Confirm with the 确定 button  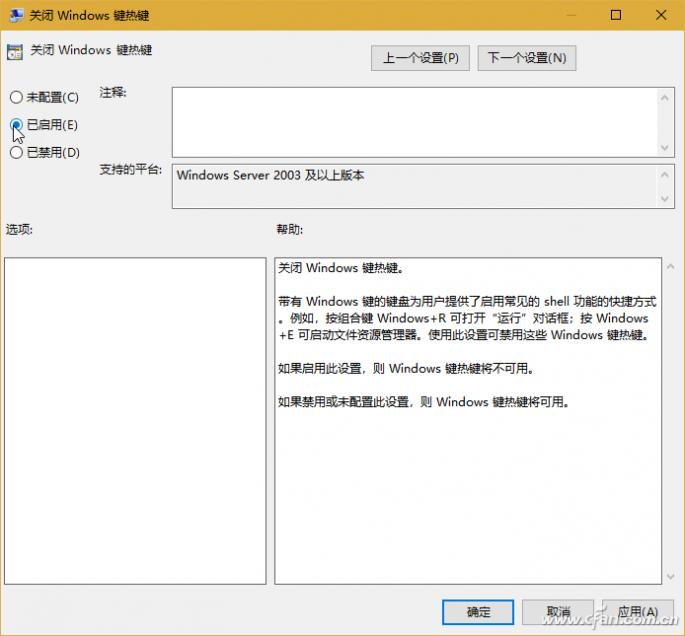pos(478,612)
